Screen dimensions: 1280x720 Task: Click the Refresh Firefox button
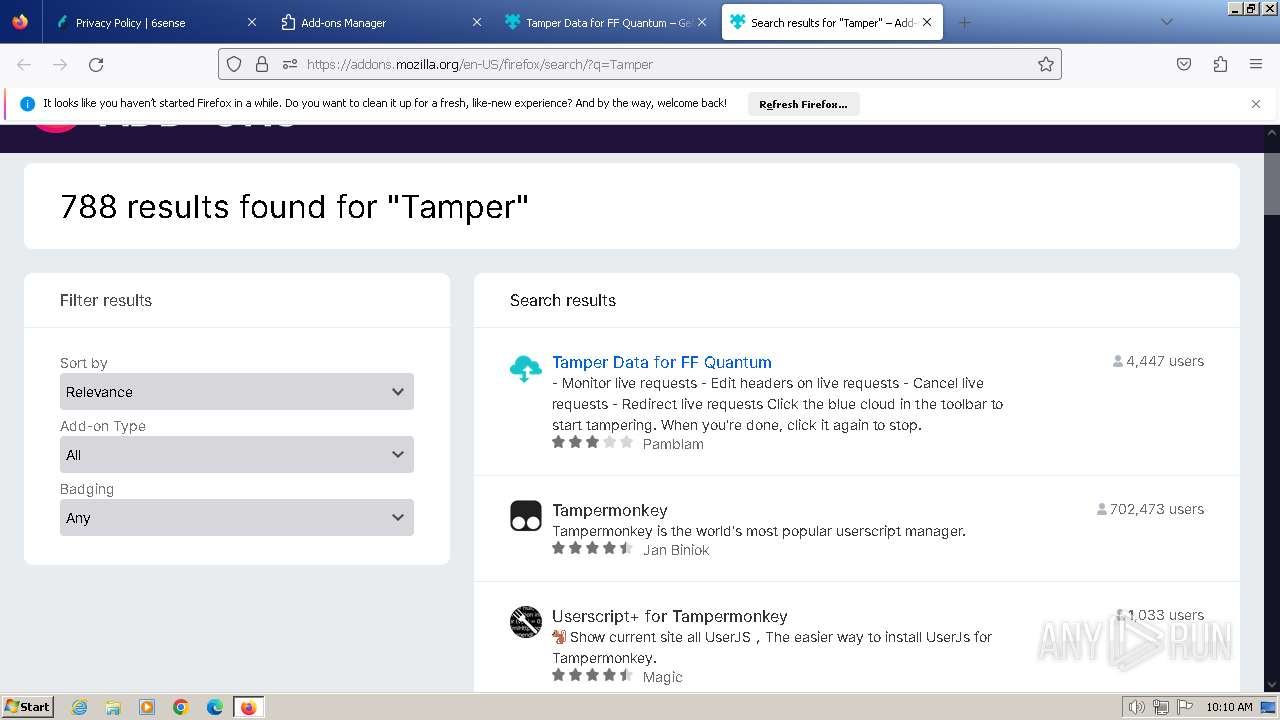pos(803,104)
